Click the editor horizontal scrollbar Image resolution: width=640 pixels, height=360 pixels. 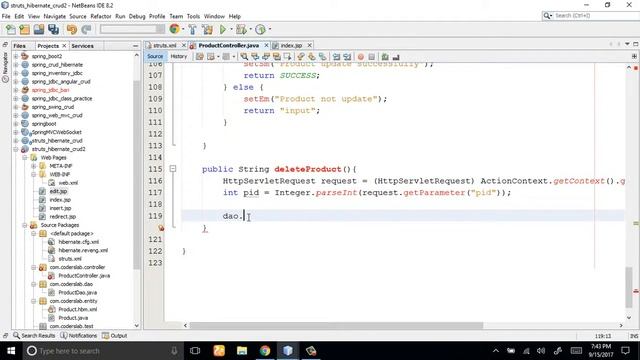[336, 326]
